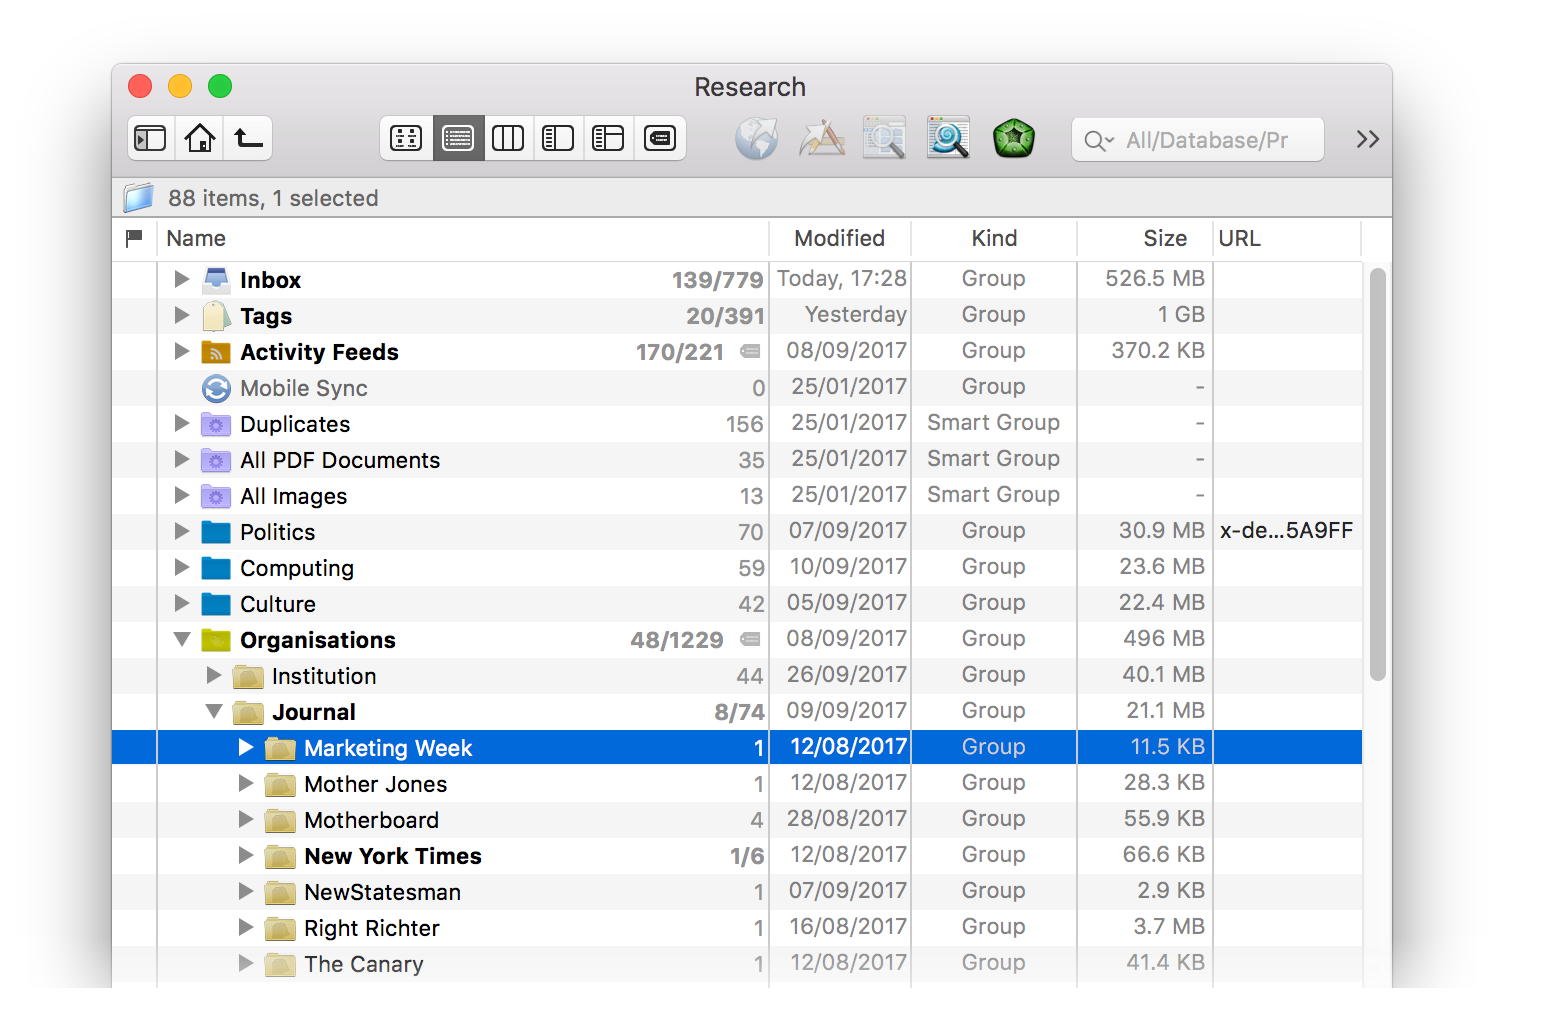This screenshot has width=1542, height=1017.
Task: Switch to Columns view
Action: tap(508, 138)
